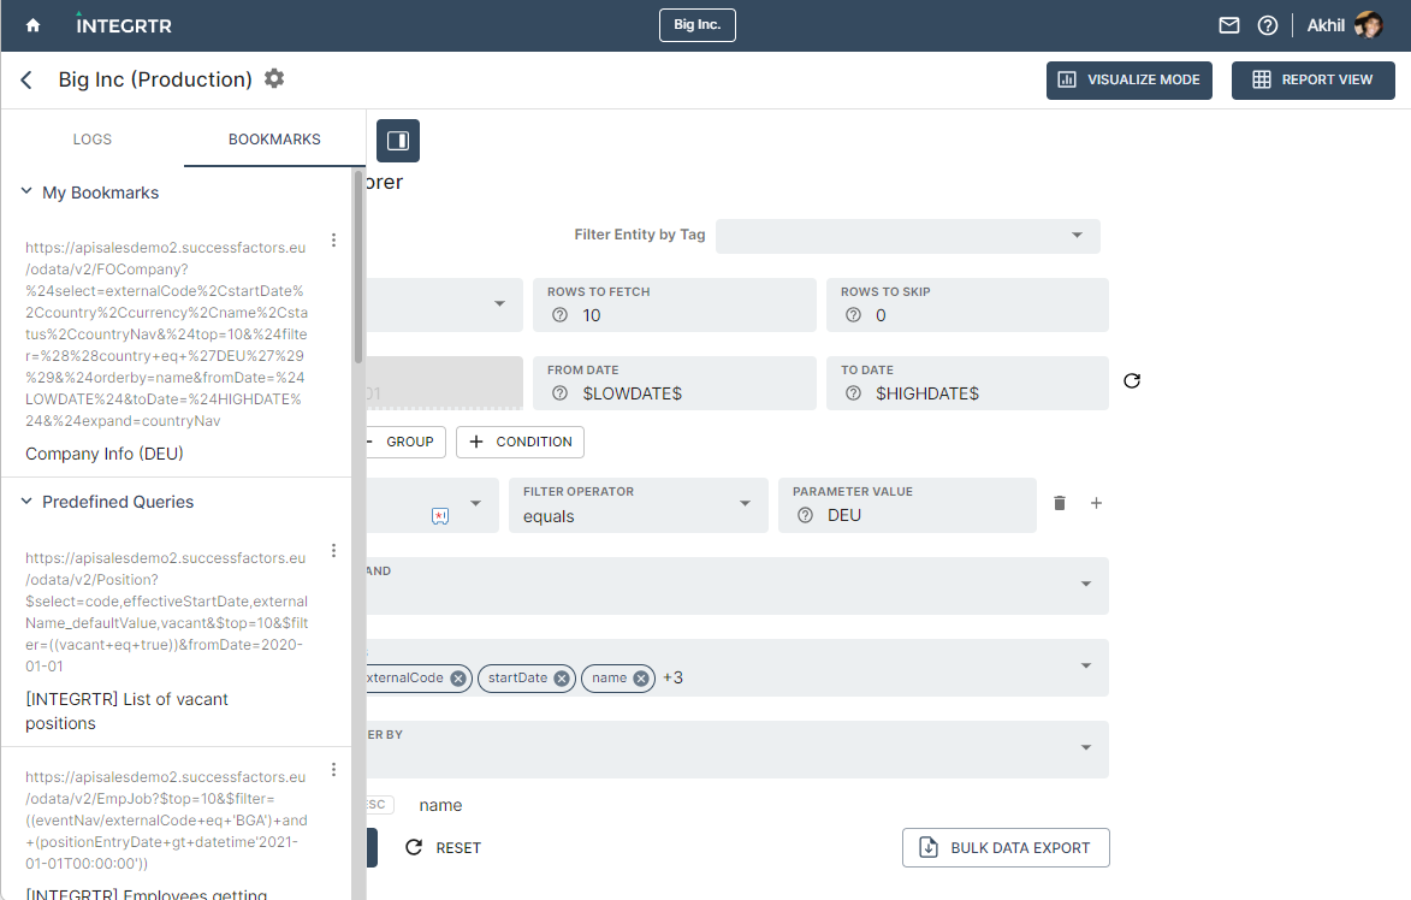Click the RESET button
Viewport: 1411px width, 900px height.
pos(443,848)
